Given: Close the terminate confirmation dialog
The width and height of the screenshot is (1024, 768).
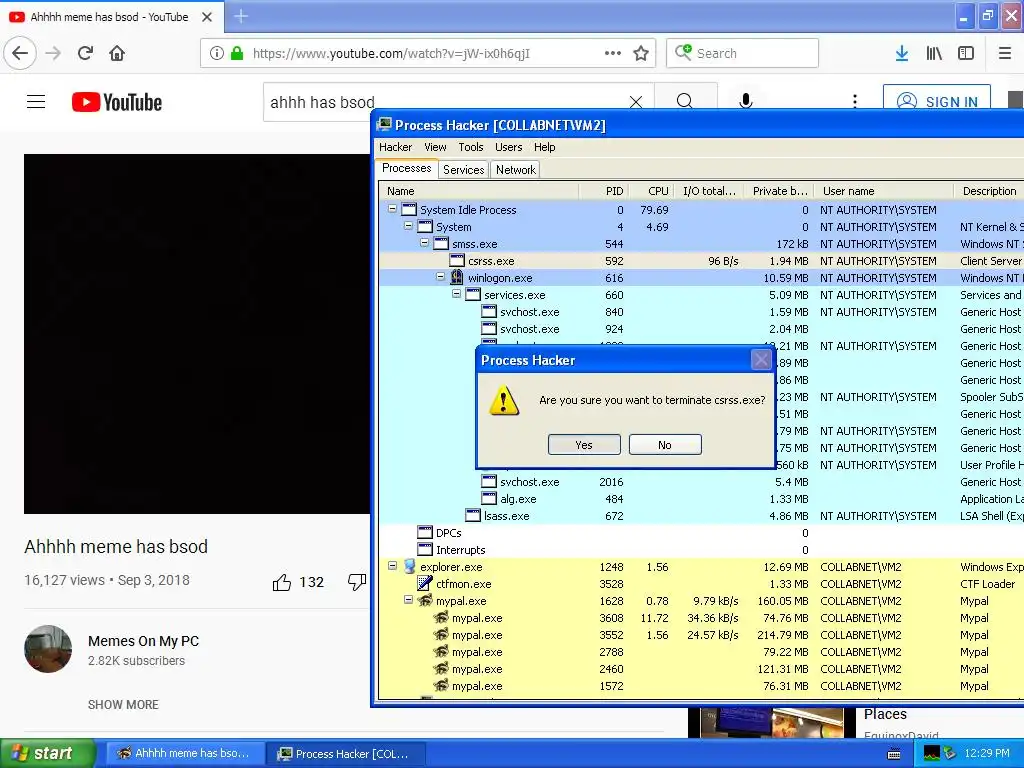Looking at the screenshot, I should (761, 359).
